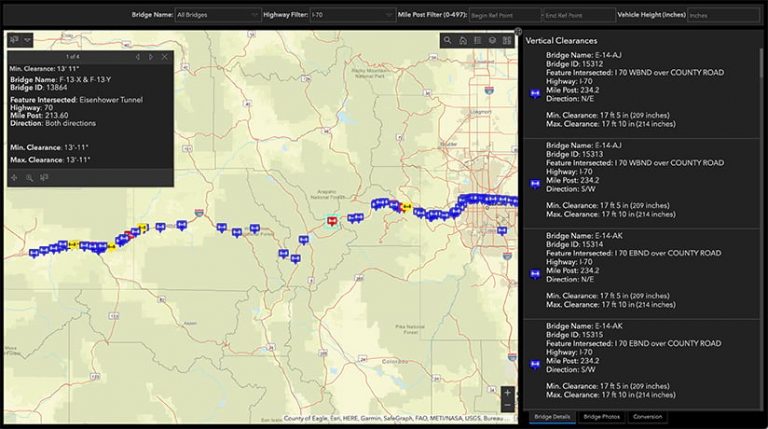Click 'Direction: Both directions' in popup
The height and width of the screenshot is (429, 768).
(x=53, y=123)
